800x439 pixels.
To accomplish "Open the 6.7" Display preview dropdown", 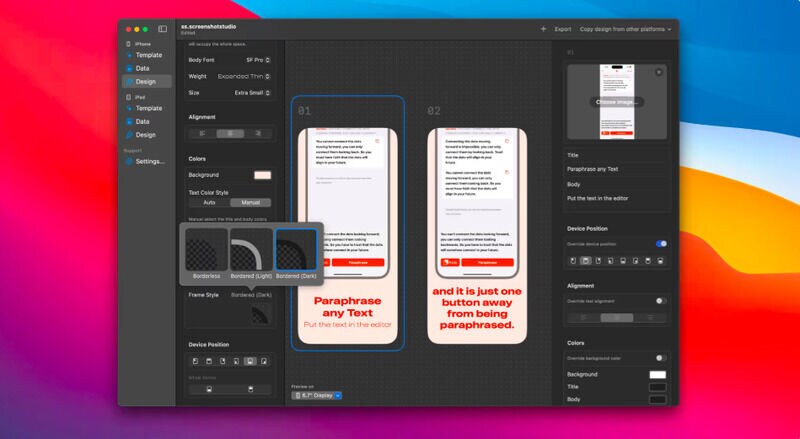I will [x=317, y=395].
